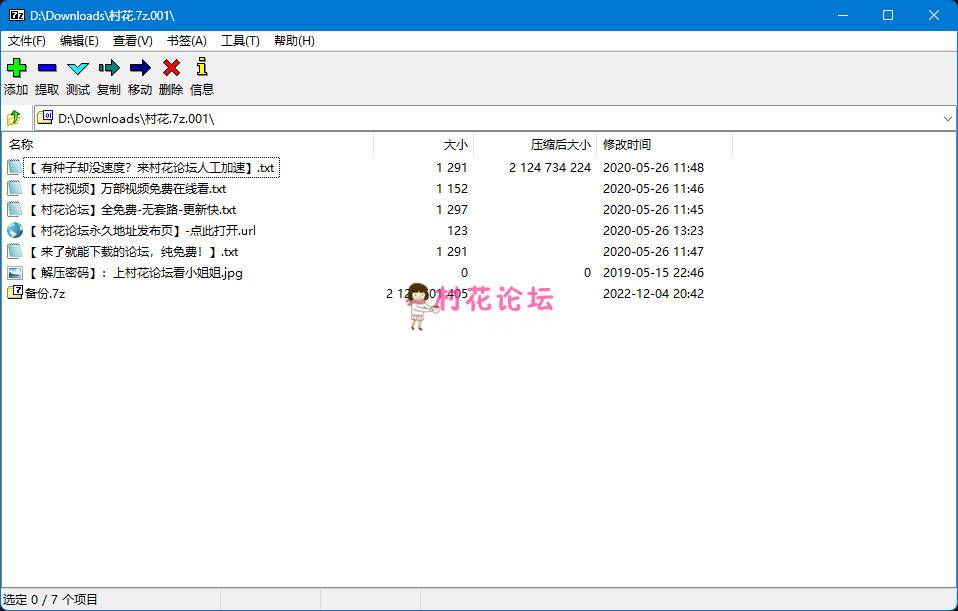Image resolution: width=958 pixels, height=611 pixels.
Task: Run the Test (测试) archive tool
Action: [x=78, y=68]
